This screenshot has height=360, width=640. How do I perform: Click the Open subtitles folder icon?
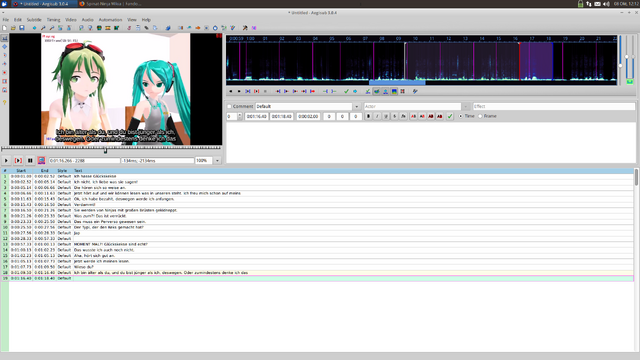coord(13,28)
